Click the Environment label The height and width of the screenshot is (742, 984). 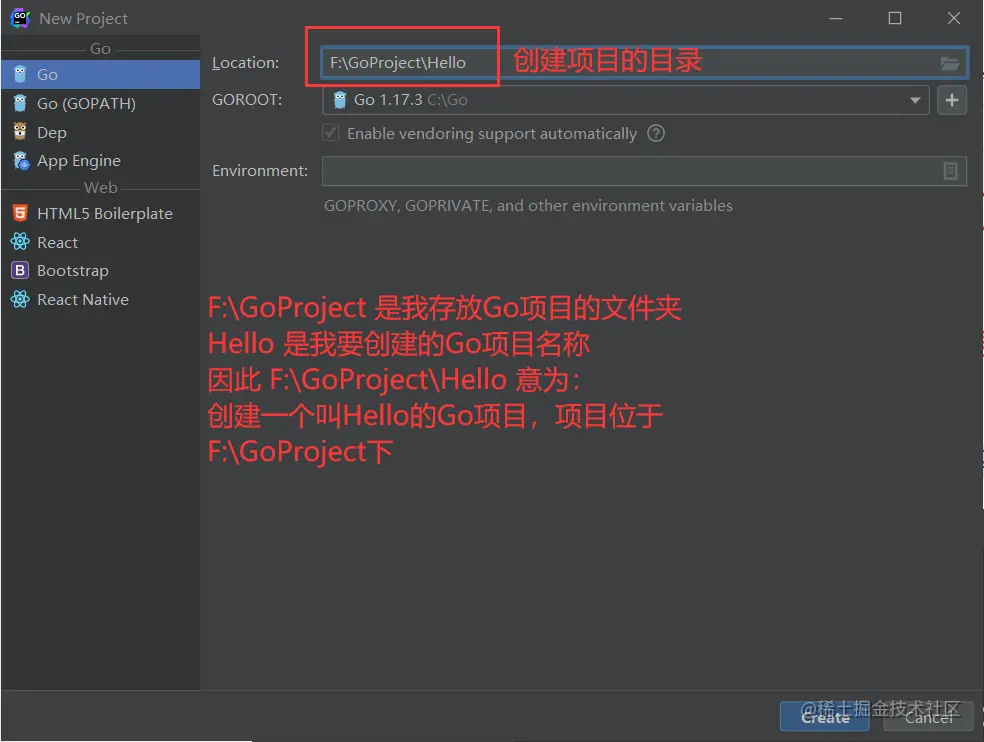click(260, 171)
